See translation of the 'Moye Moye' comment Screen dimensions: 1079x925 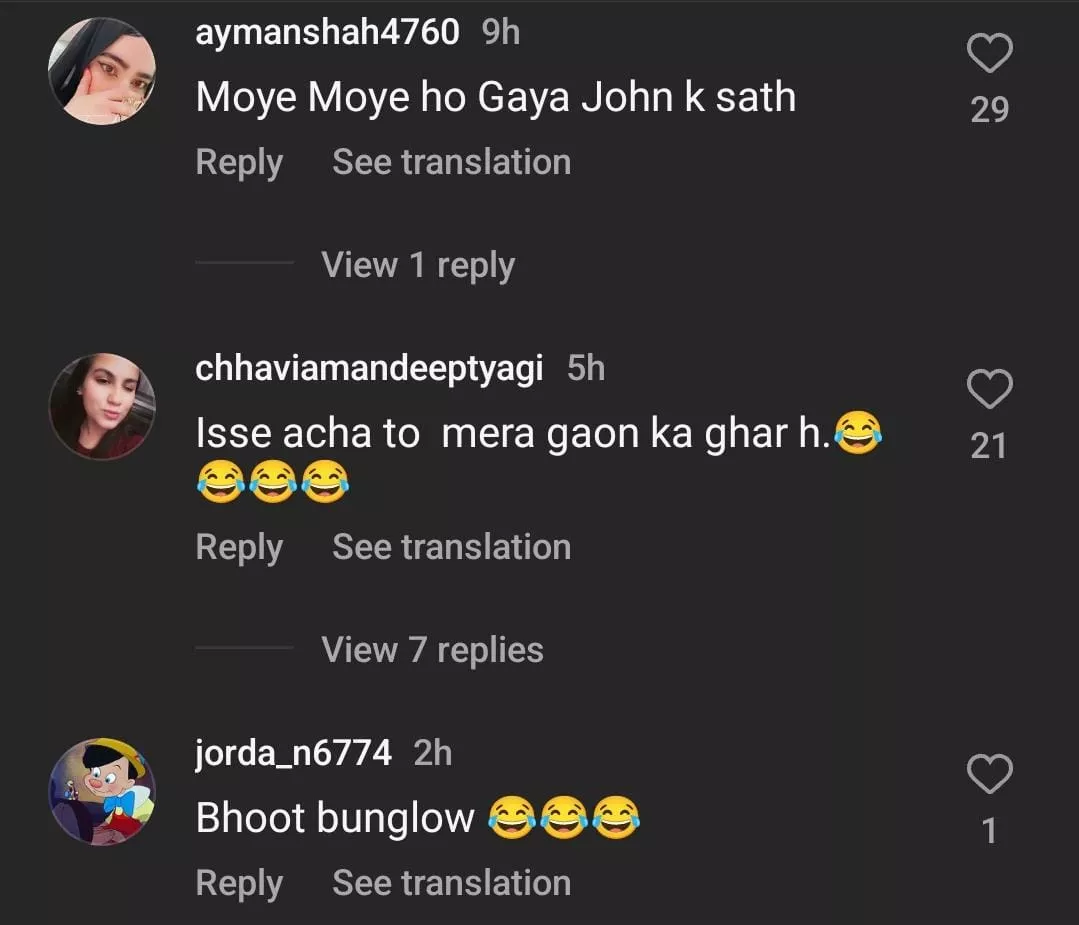(451, 162)
